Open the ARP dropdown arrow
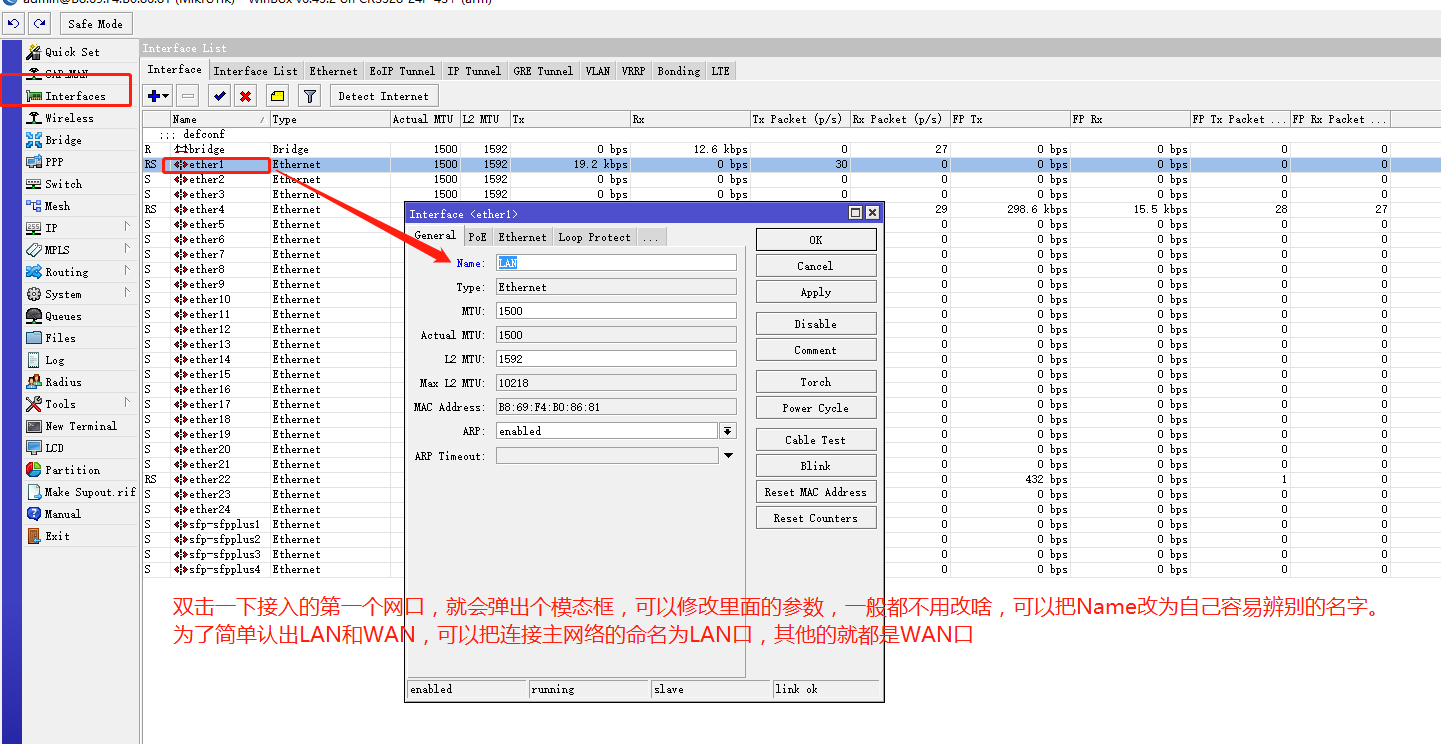1441x744 pixels. pos(728,431)
